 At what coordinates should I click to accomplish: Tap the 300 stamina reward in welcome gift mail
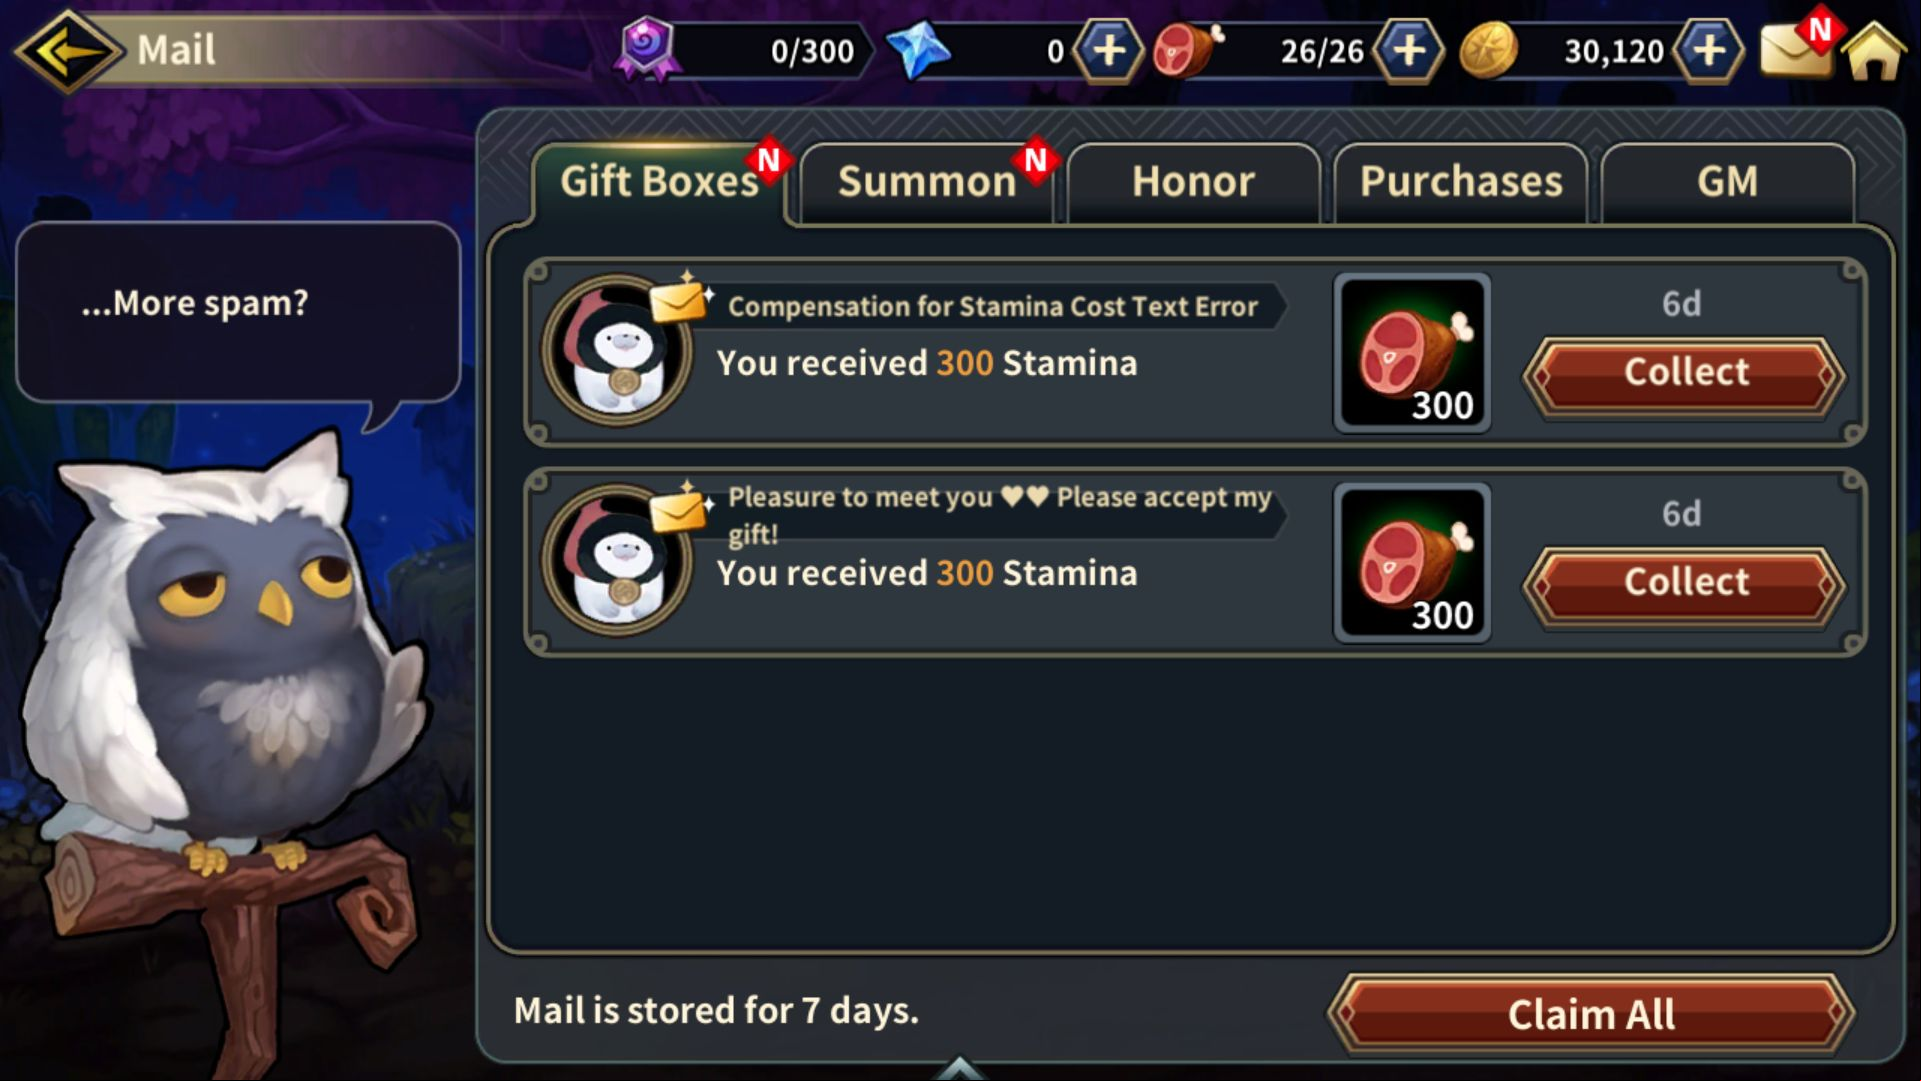1412,563
